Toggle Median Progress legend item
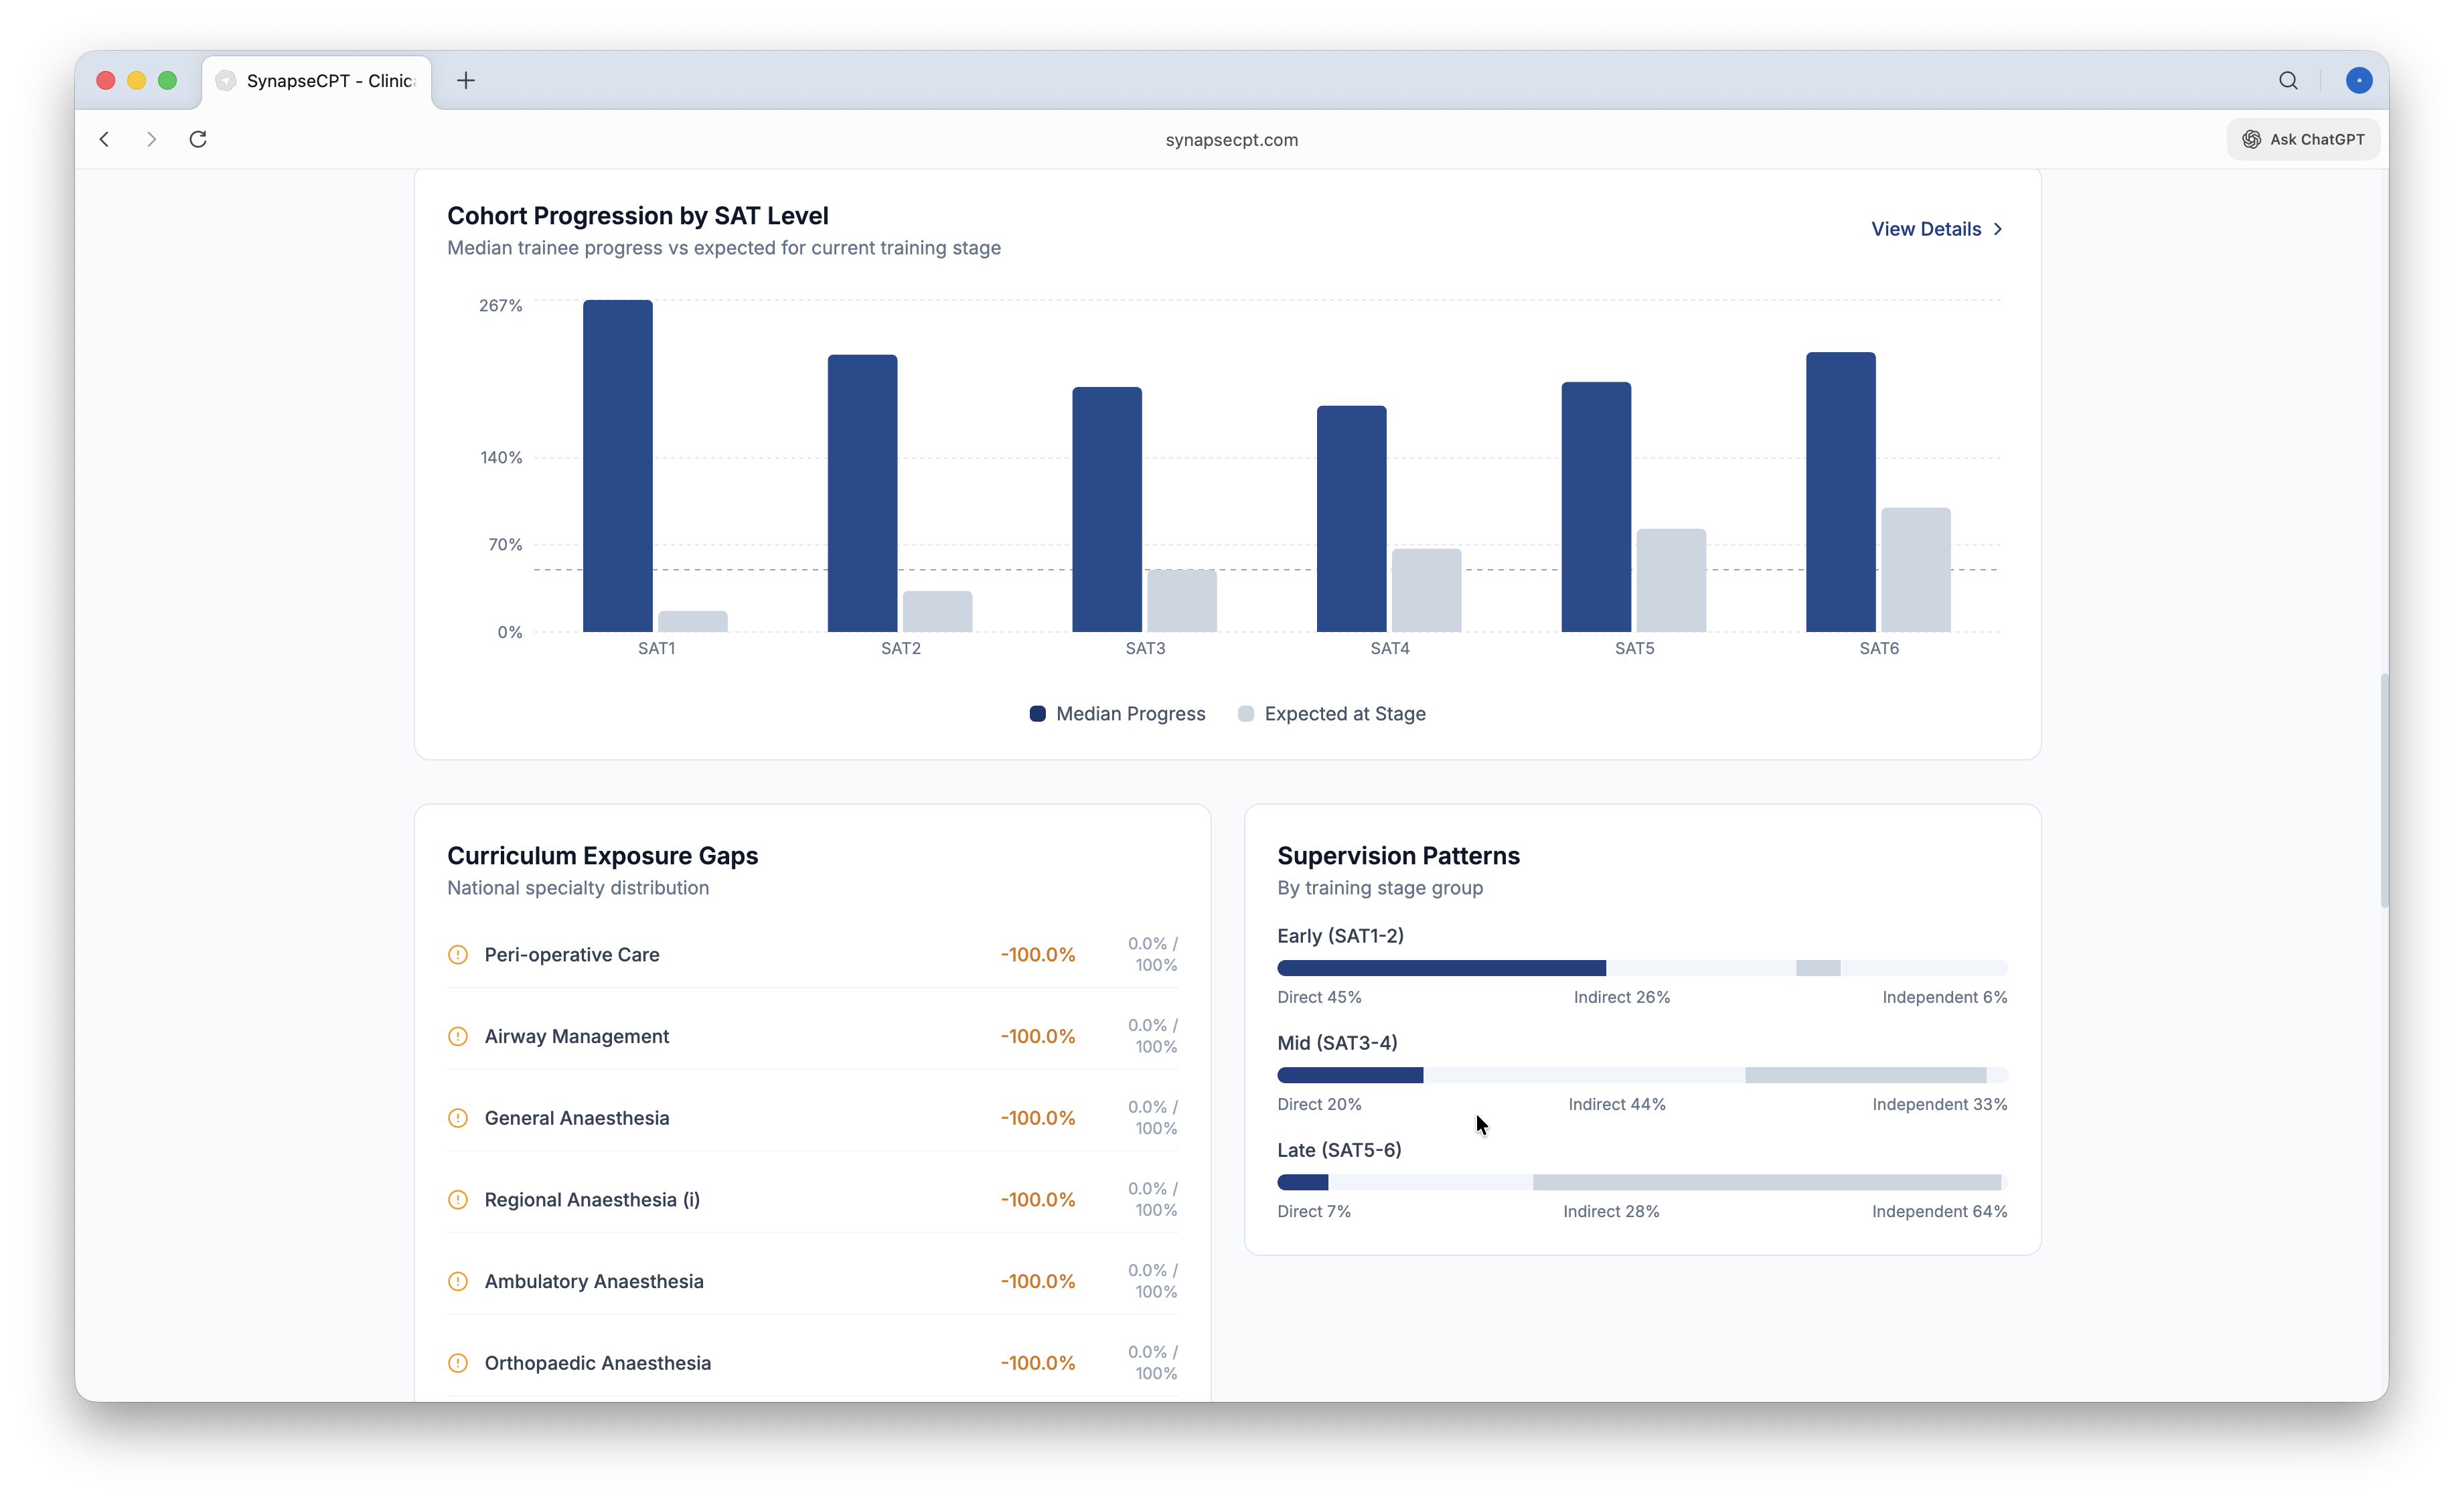2464x1501 pixels. [1117, 714]
